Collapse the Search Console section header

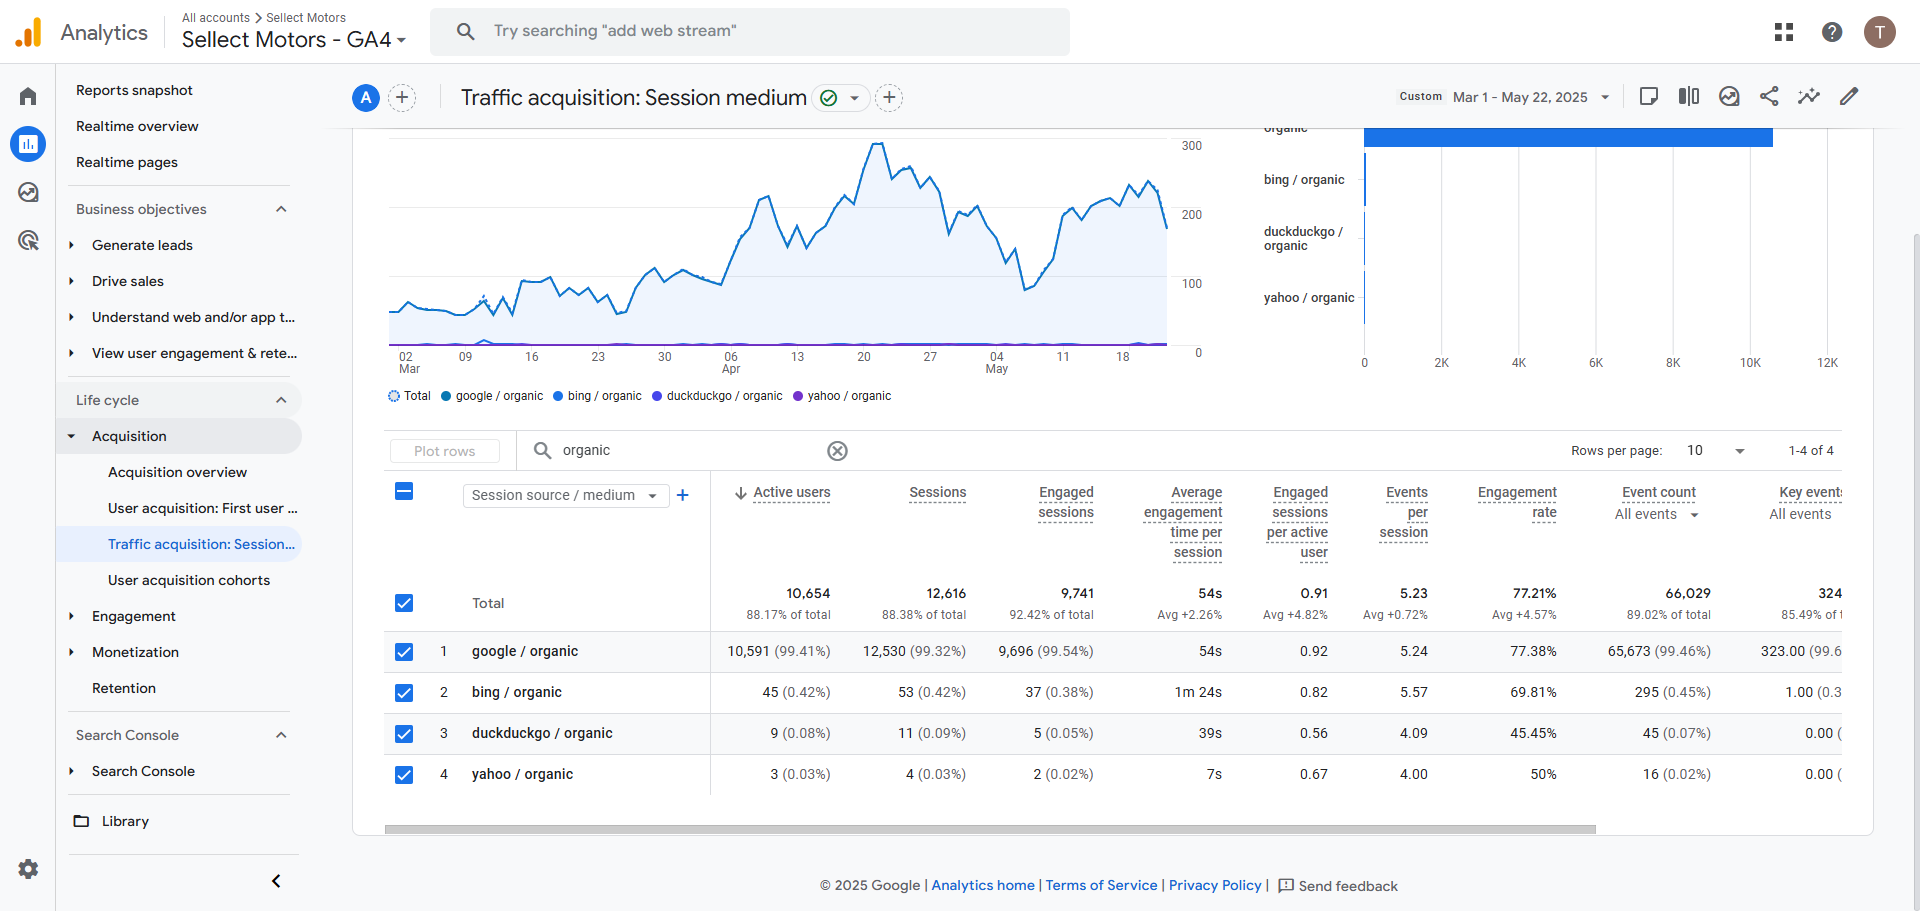point(281,735)
